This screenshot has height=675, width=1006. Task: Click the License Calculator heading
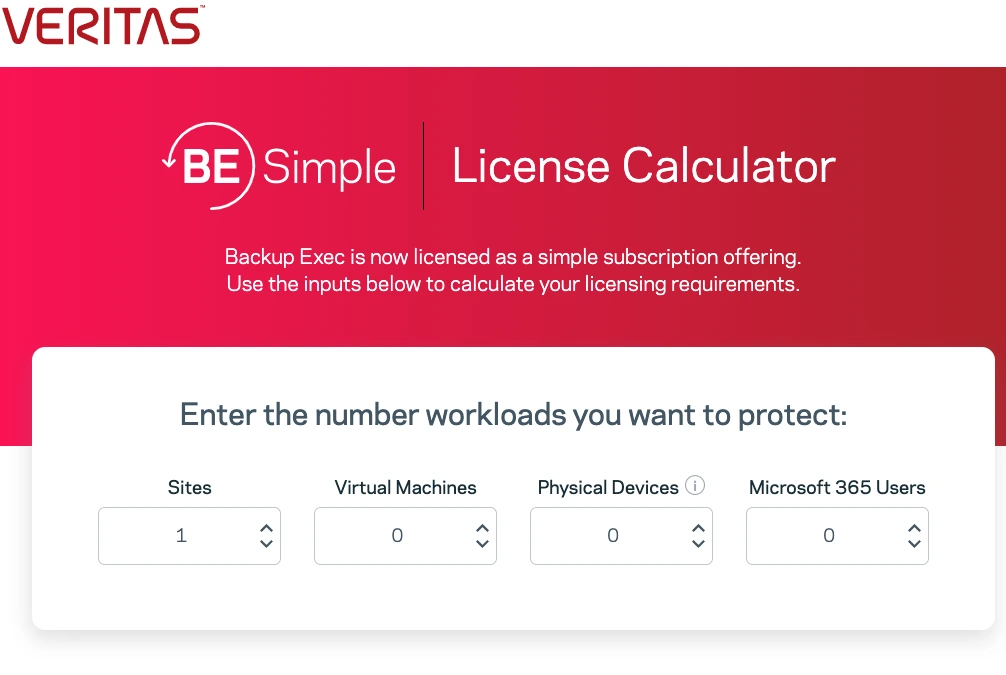pyautogui.click(x=644, y=166)
